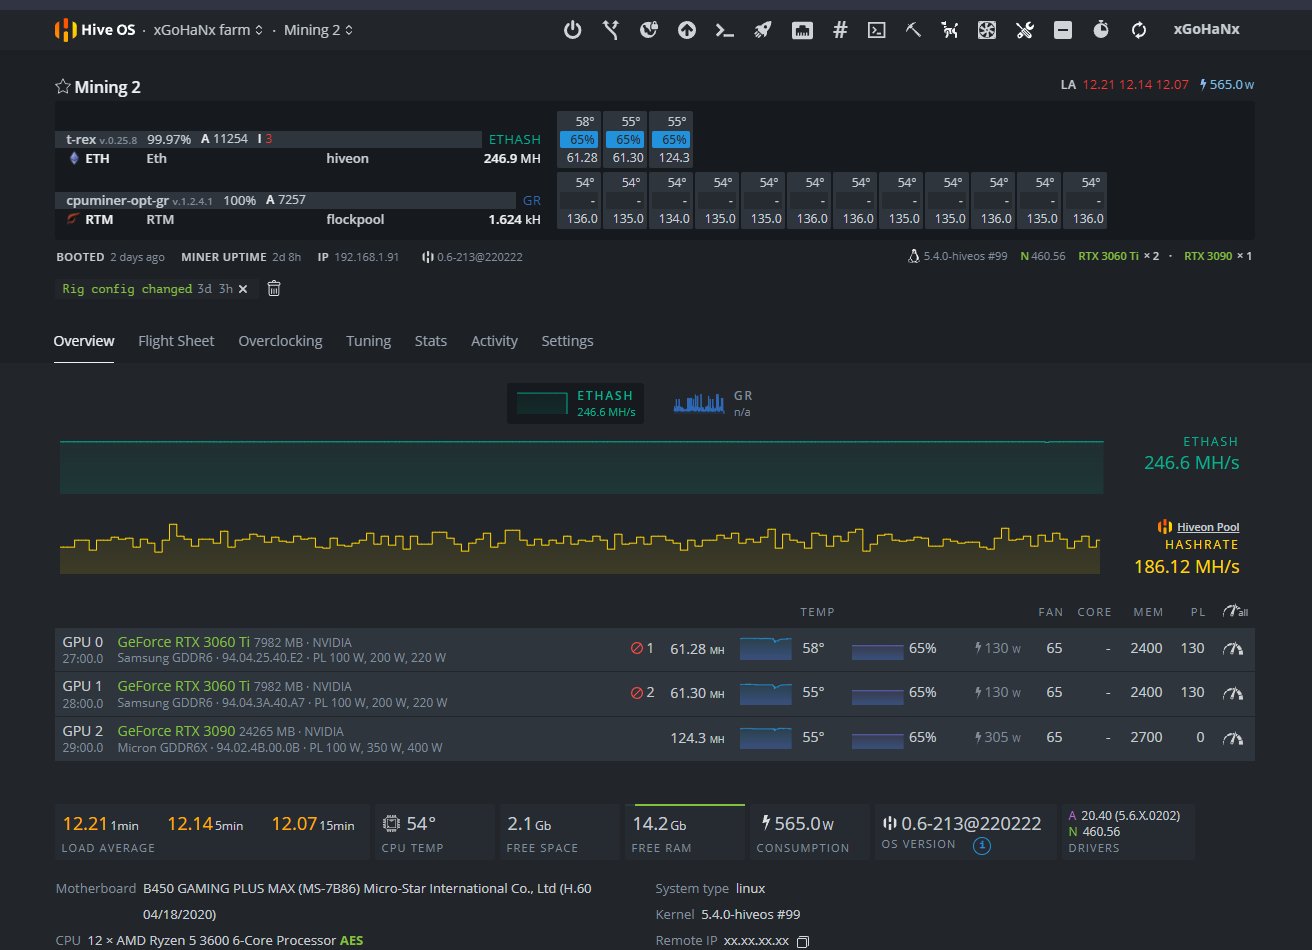Open overclock gauge icon for GPU 2 row
The image size is (1312, 950).
1234,738
